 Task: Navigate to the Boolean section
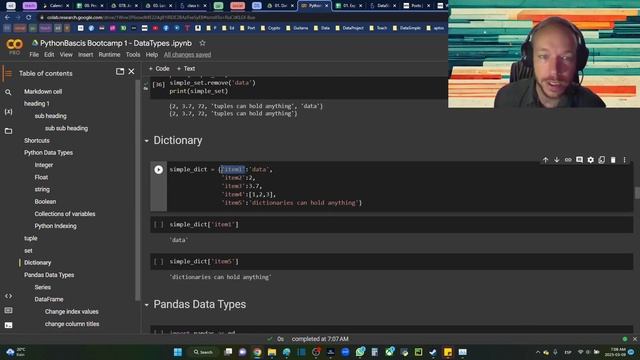coord(45,202)
